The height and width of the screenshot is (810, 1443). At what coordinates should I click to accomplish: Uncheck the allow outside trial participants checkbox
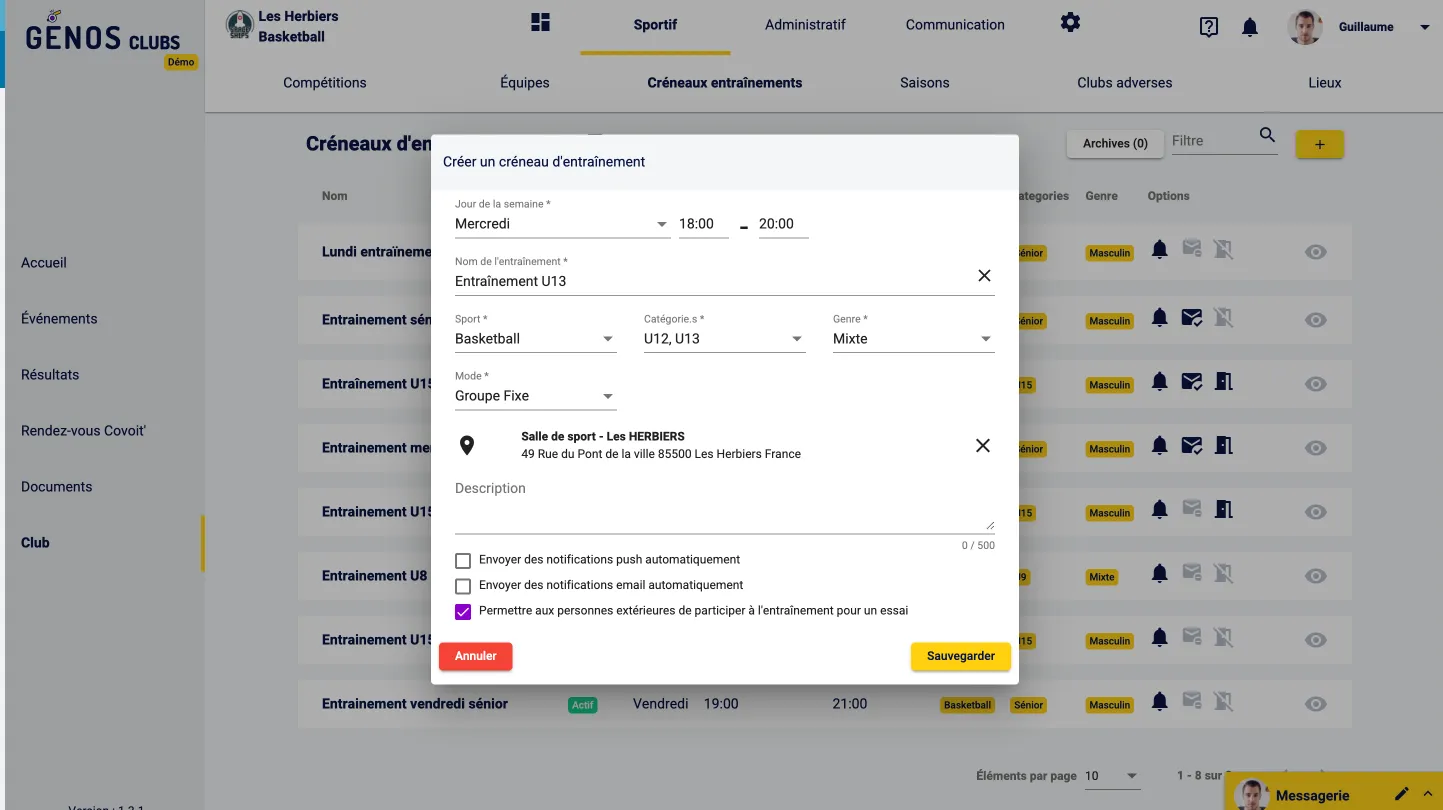(463, 612)
